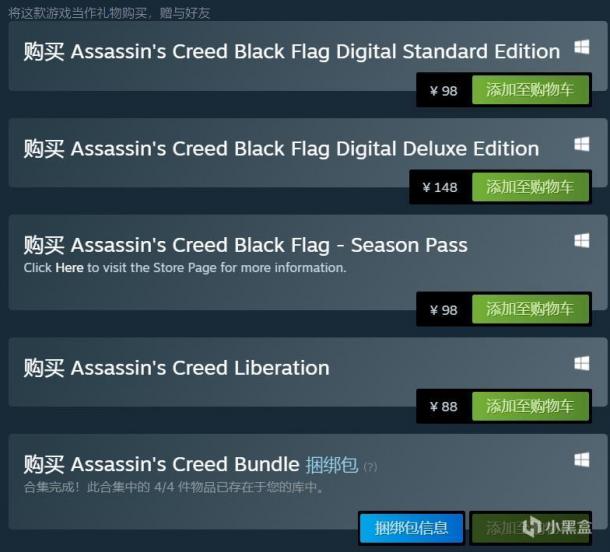The height and width of the screenshot is (552, 610).
Task: Add Digital Standard Edition to cart
Action: tap(530, 90)
